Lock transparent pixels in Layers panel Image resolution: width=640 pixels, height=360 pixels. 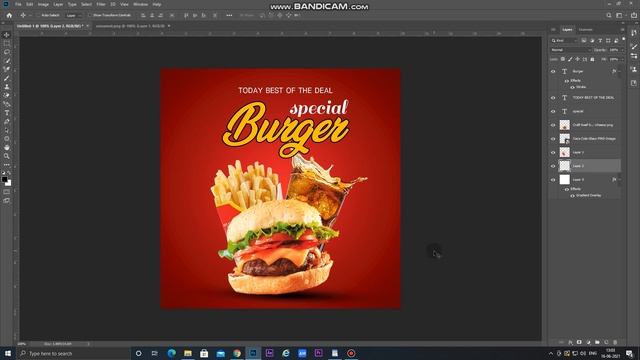click(x=562, y=59)
